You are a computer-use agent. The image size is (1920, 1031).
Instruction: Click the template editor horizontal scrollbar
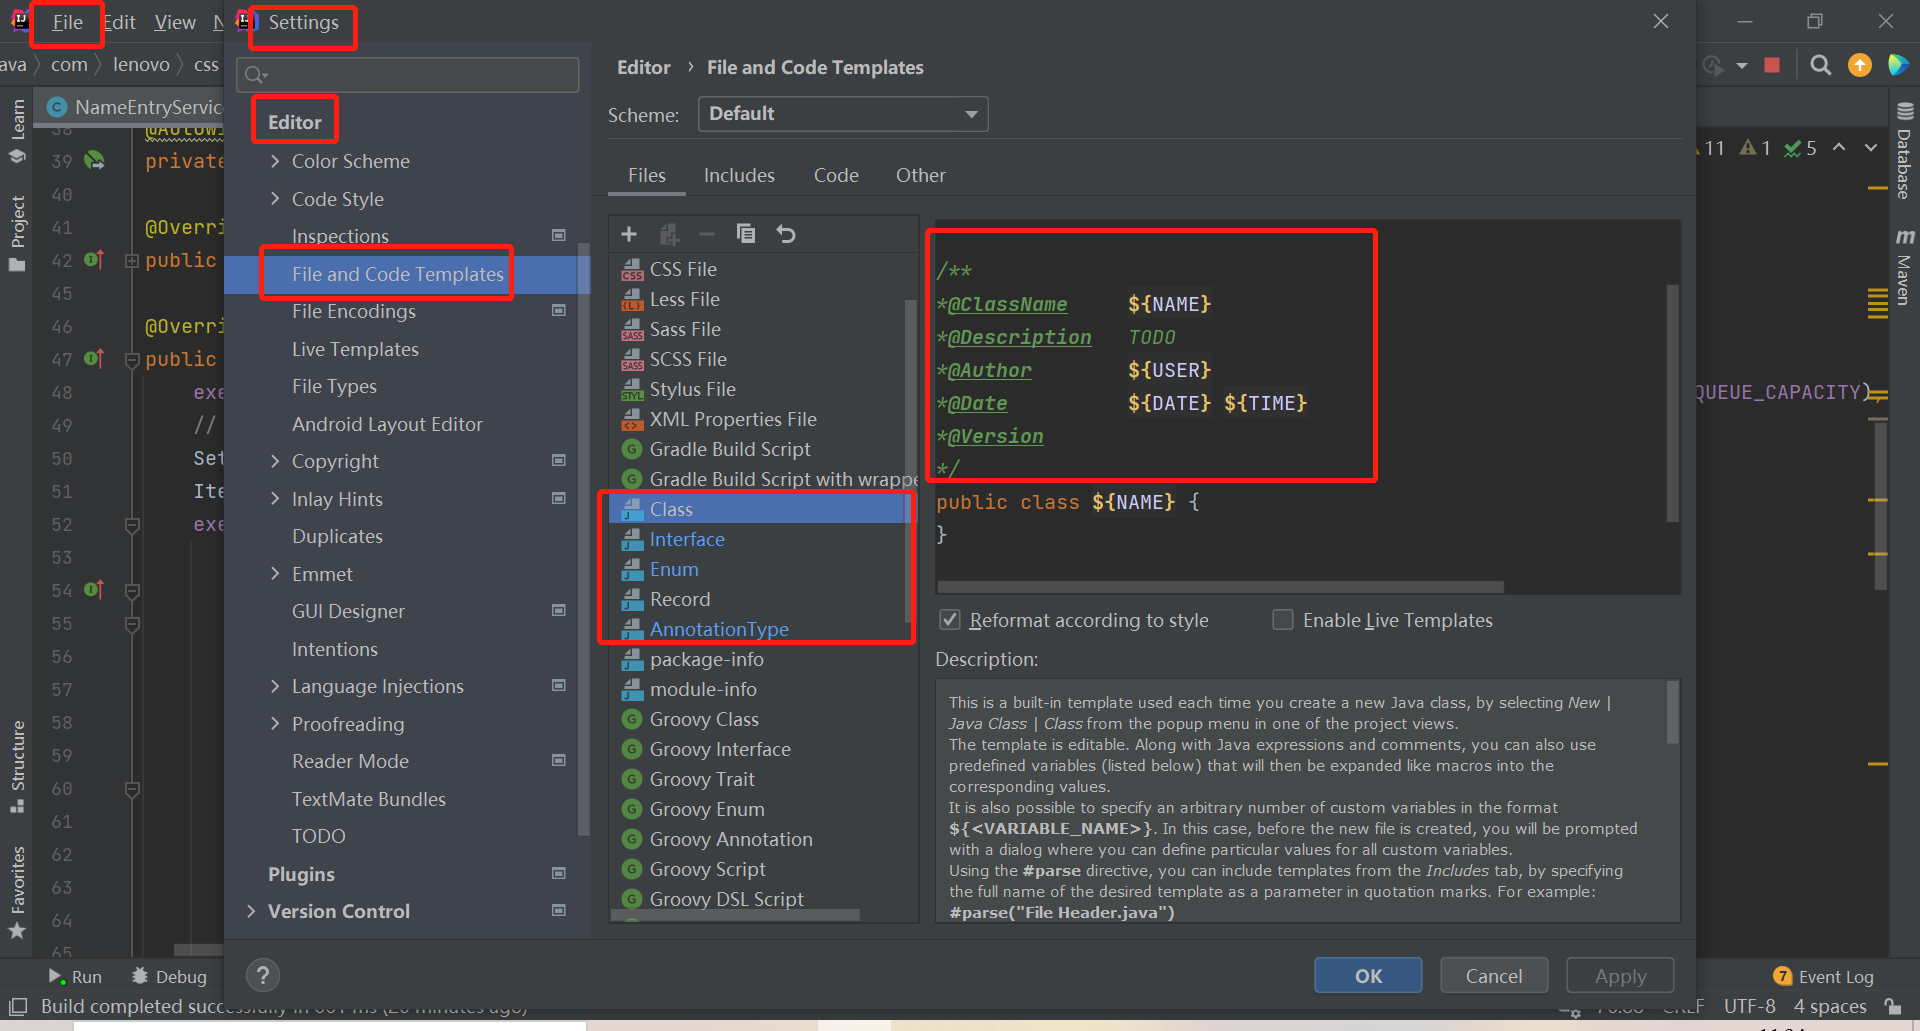point(1220,587)
